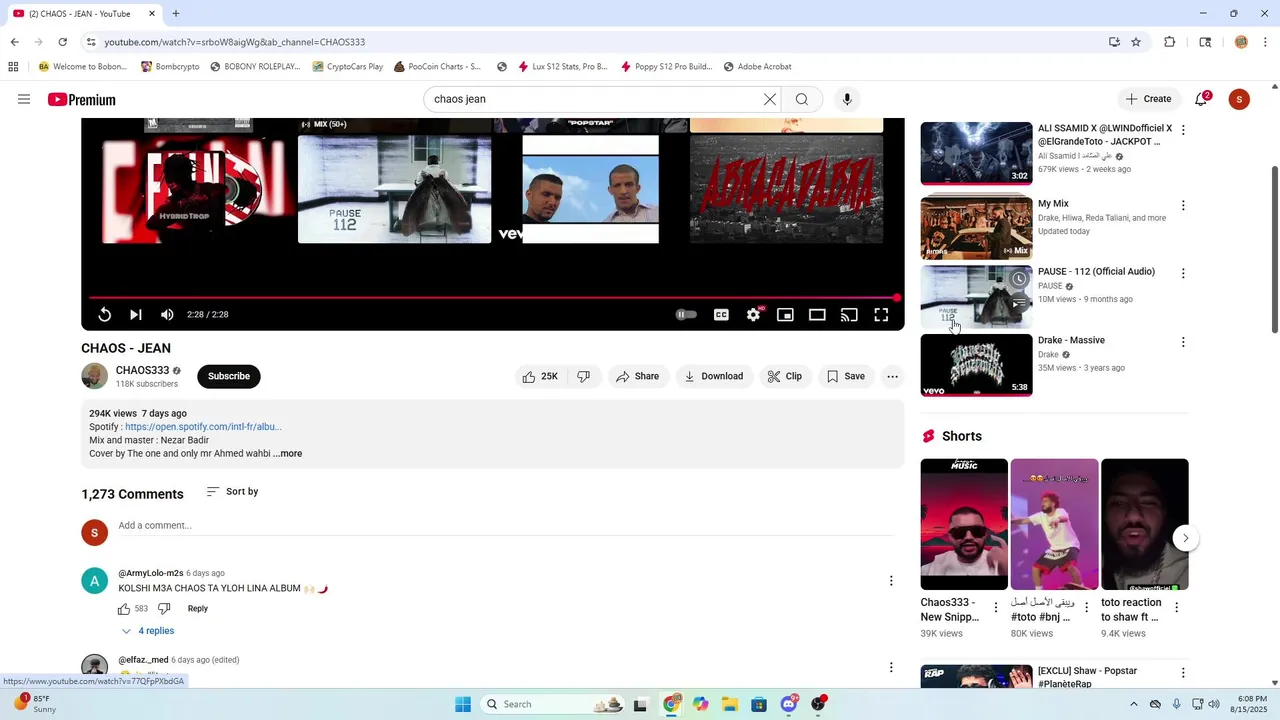Open the Spotify album link
The width and height of the screenshot is (1280, 720).
tap(203, 427)
